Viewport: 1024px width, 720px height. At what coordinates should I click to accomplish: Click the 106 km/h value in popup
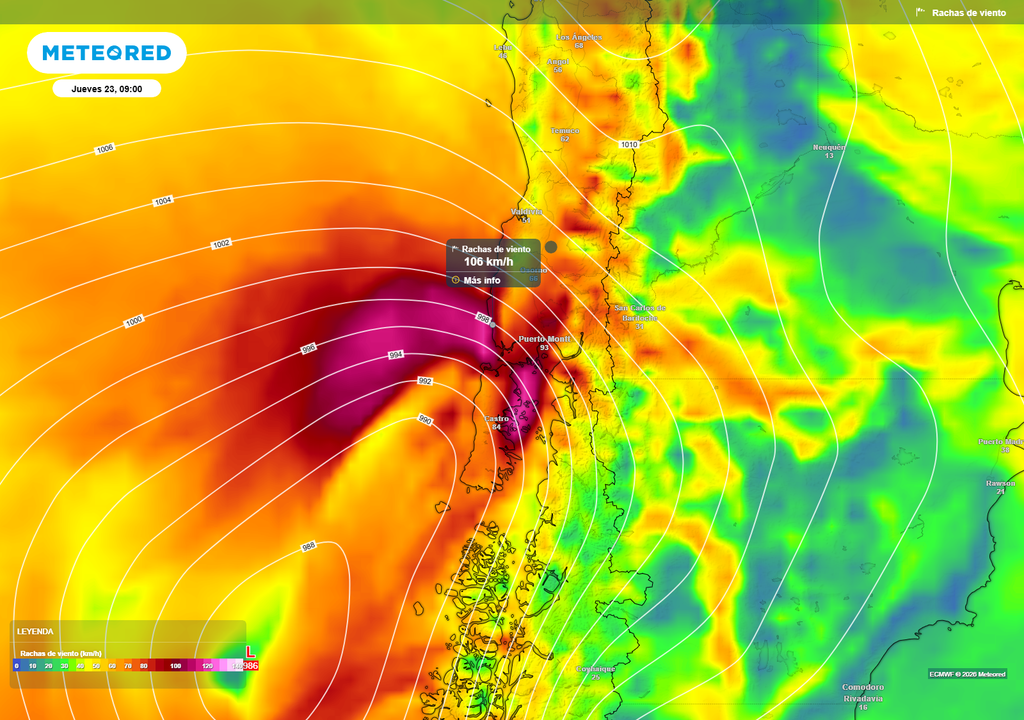pos(488,262)
